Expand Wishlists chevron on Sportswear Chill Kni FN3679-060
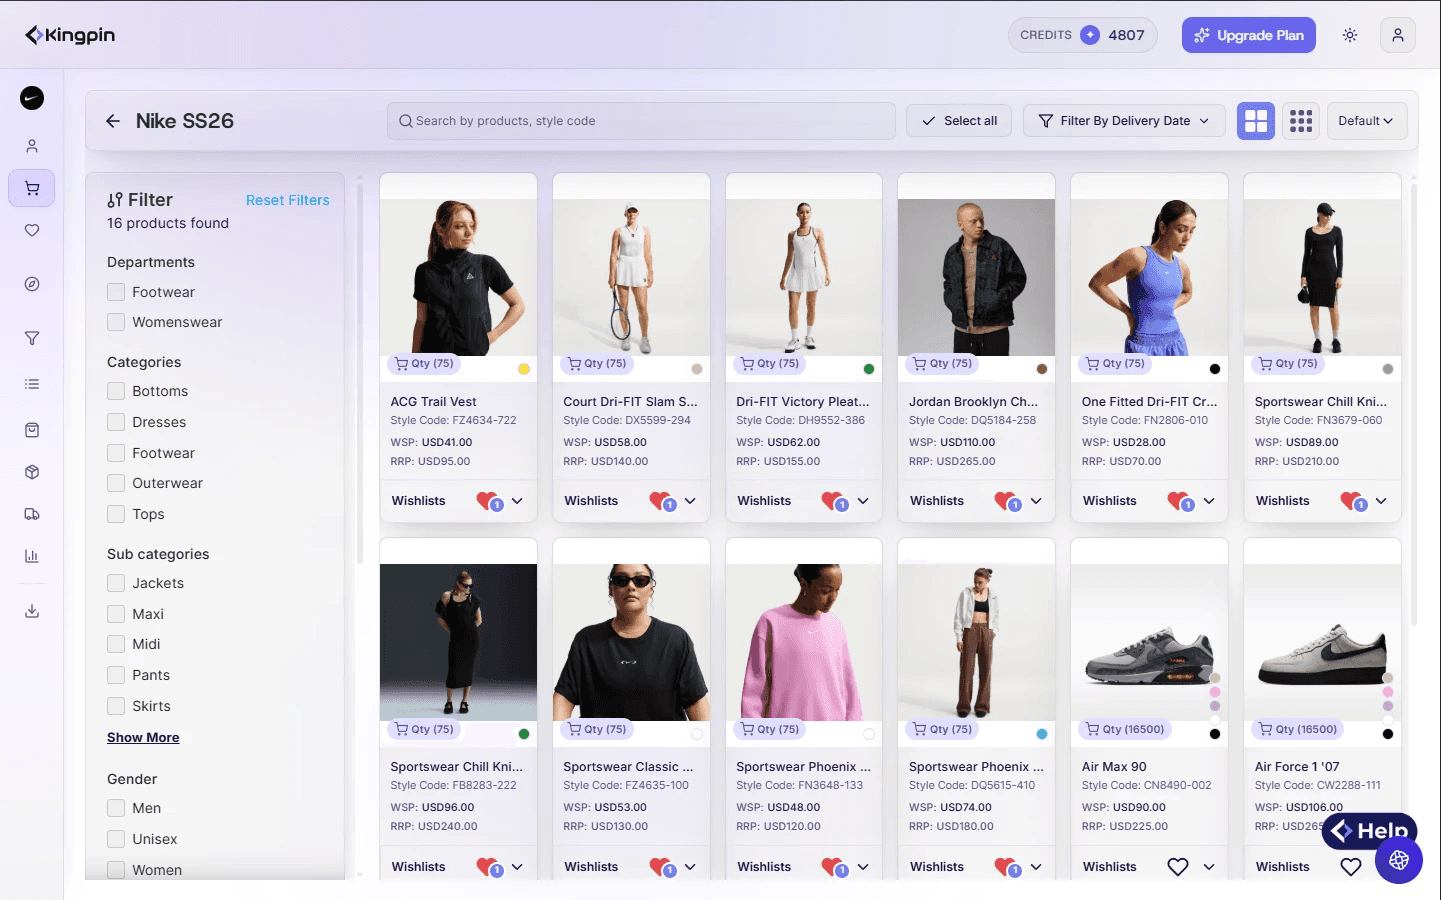The width and height of the screenshot is (1441, 900). (1381, 501)
